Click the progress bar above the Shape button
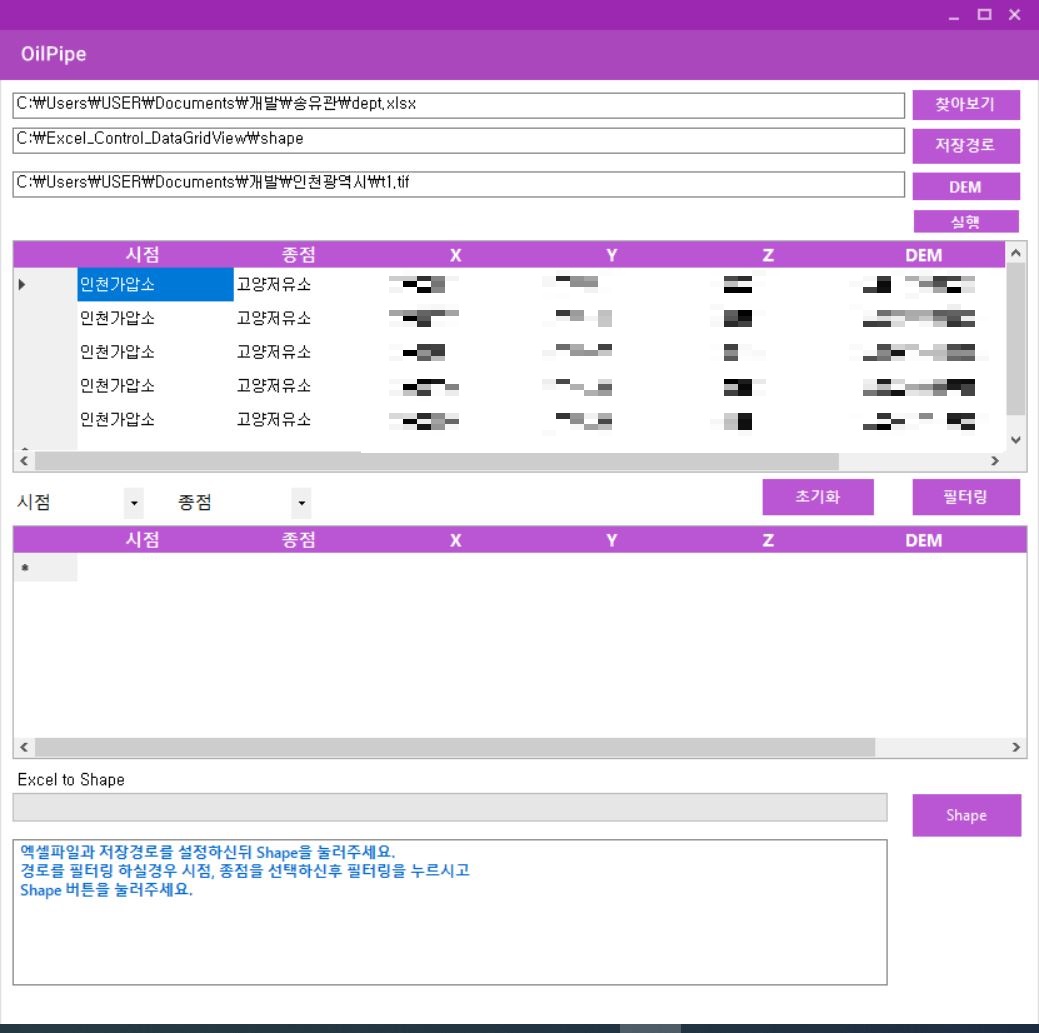 click(x=450, y=806)
